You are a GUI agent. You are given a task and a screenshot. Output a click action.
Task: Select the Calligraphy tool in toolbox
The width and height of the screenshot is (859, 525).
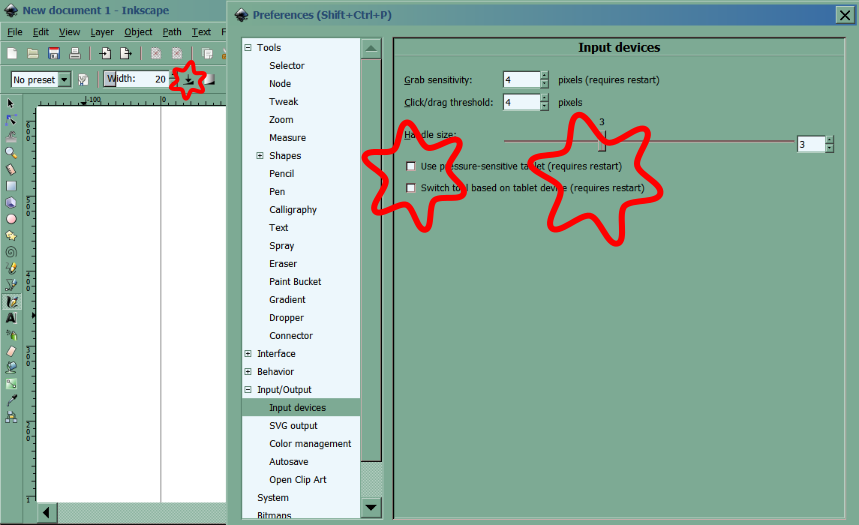coord(11,301)
